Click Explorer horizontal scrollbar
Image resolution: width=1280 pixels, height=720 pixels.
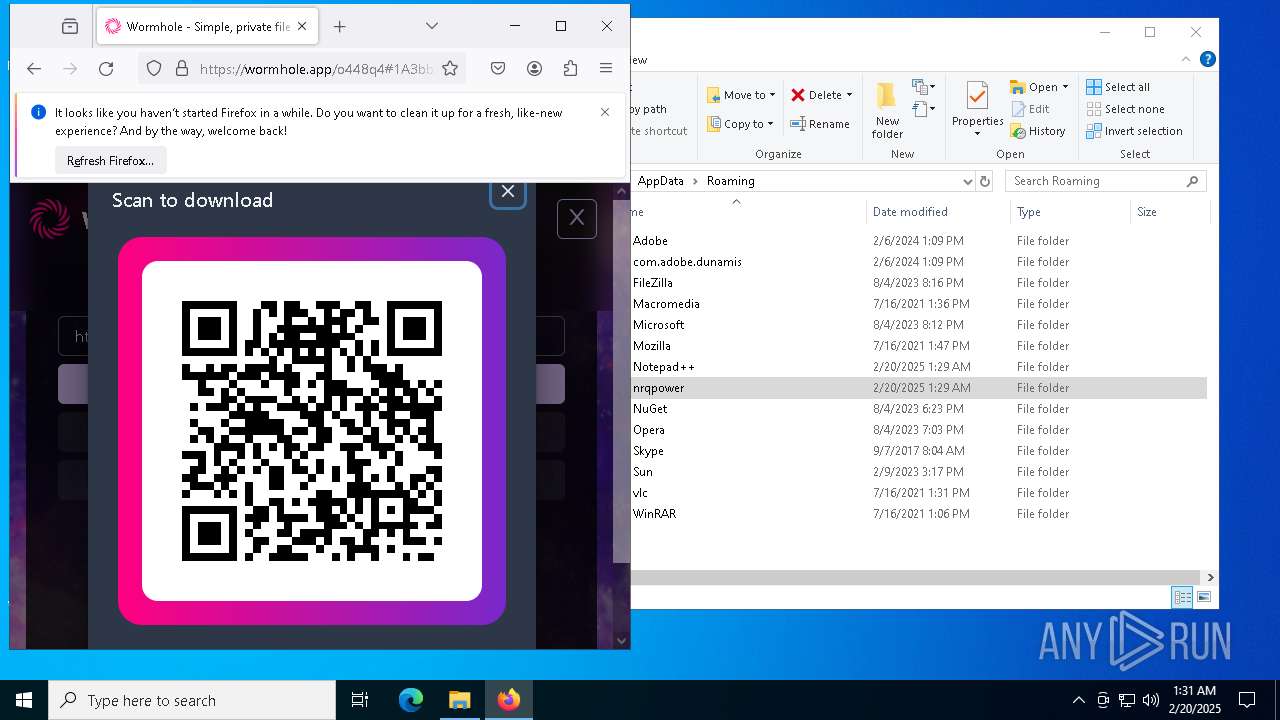tap(916, 577)
